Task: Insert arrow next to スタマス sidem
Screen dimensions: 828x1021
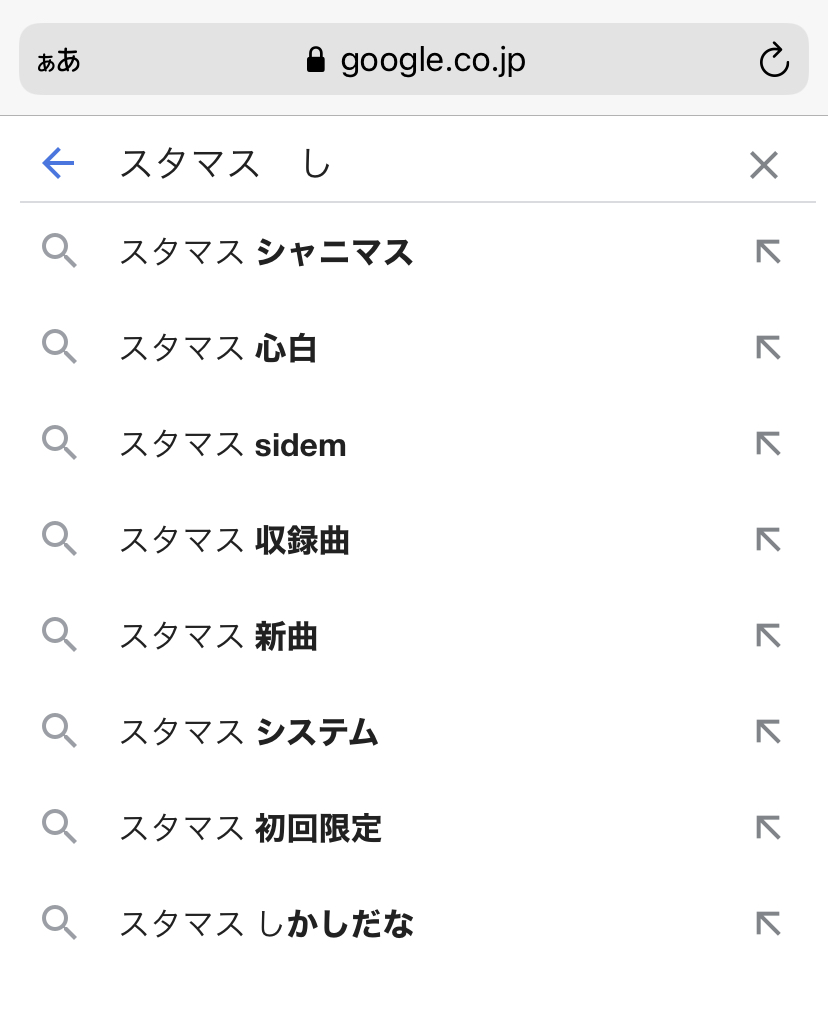Action: [x=768, y=444]
